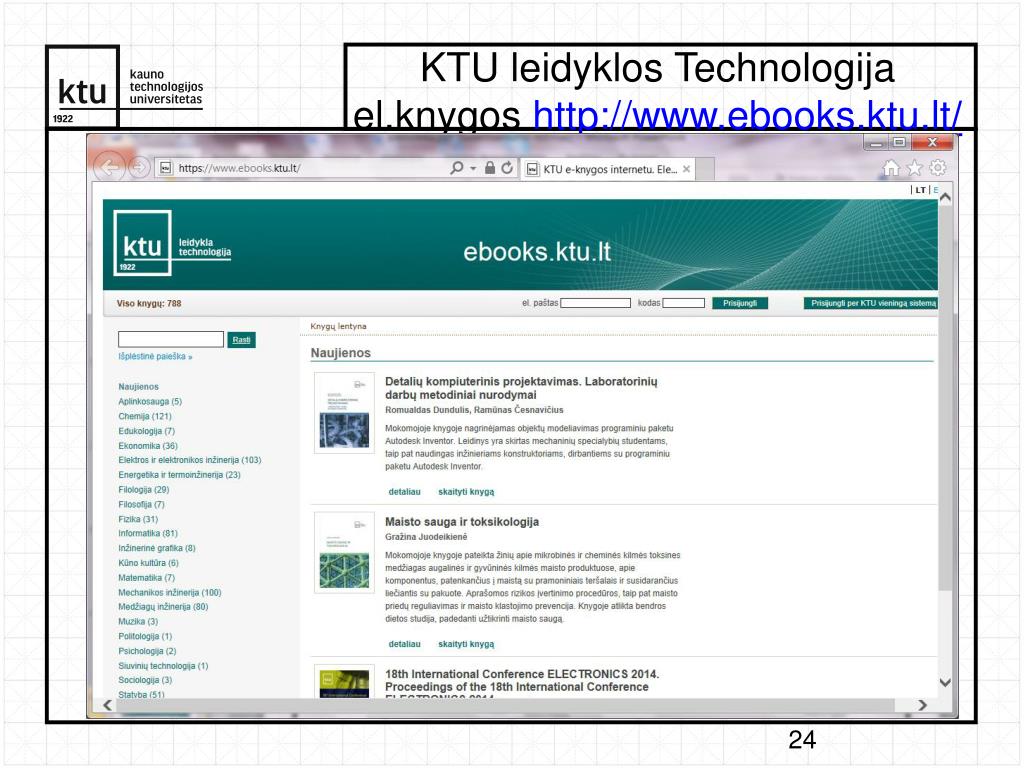This screenshot has height=768, width=1024.
Task: Open the browser Home icon
Action: [891, 168]
